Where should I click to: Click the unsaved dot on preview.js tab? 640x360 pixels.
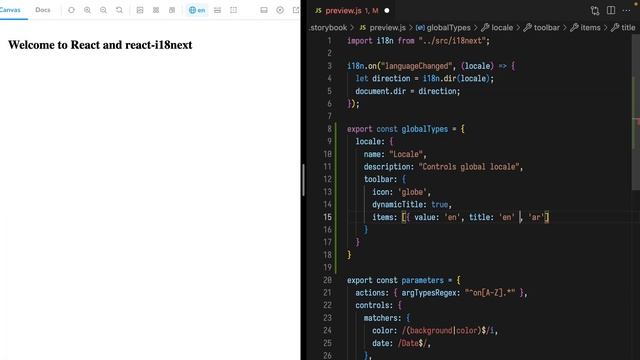click(387, 11)
